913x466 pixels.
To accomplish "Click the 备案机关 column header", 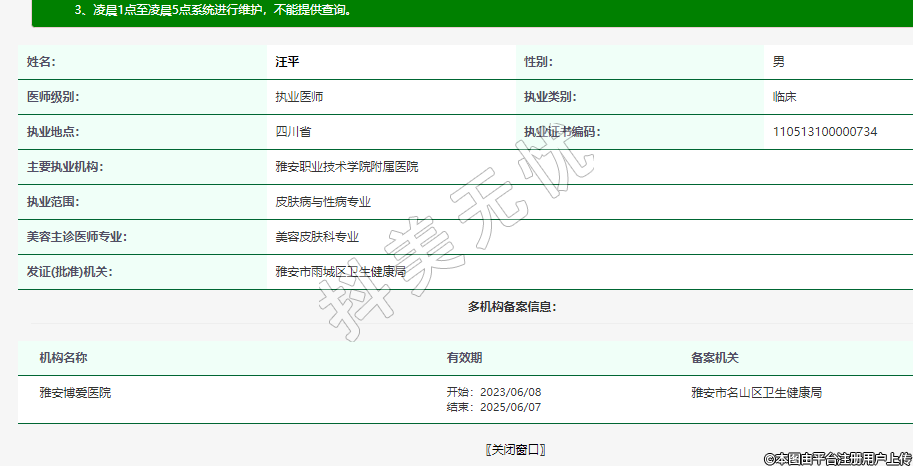I will coord(715,358).
